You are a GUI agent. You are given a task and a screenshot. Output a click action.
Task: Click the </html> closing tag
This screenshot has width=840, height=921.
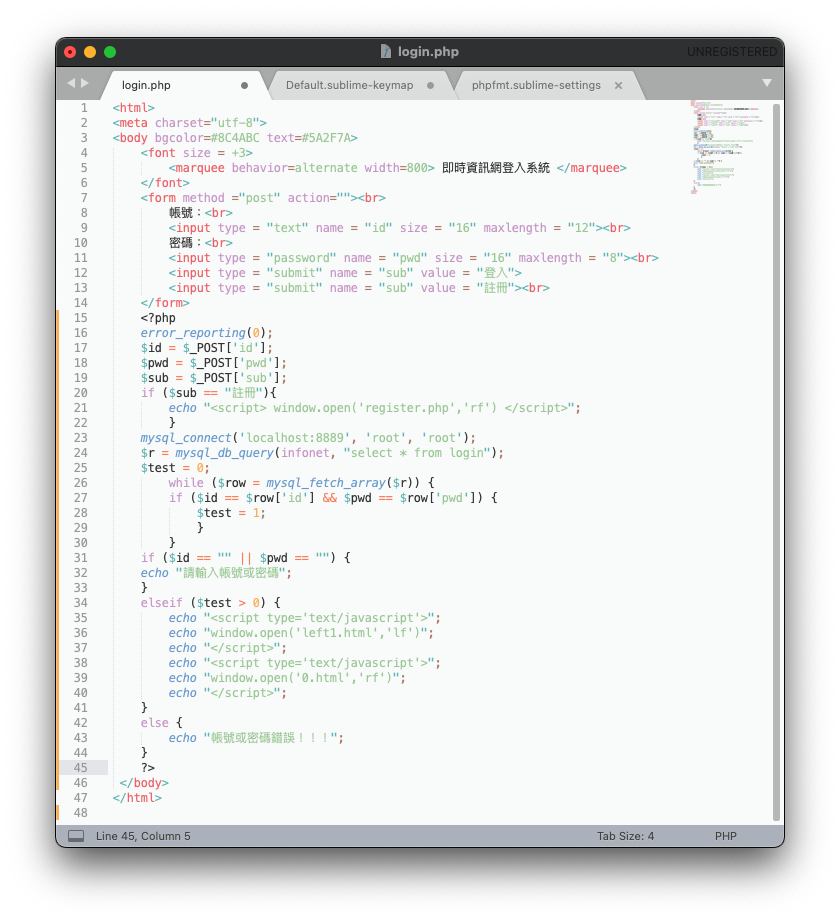click(x=137, y=798)
